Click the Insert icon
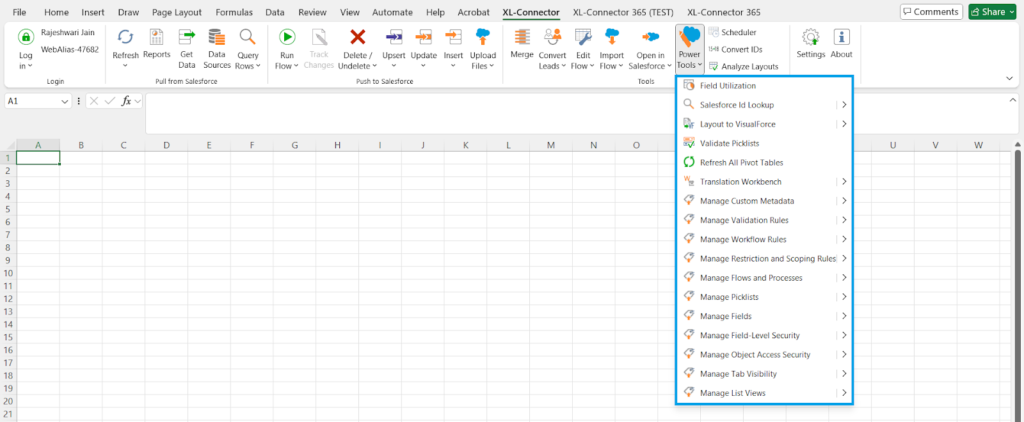This screenshot has width=1024, height=422. coord(453,37)
